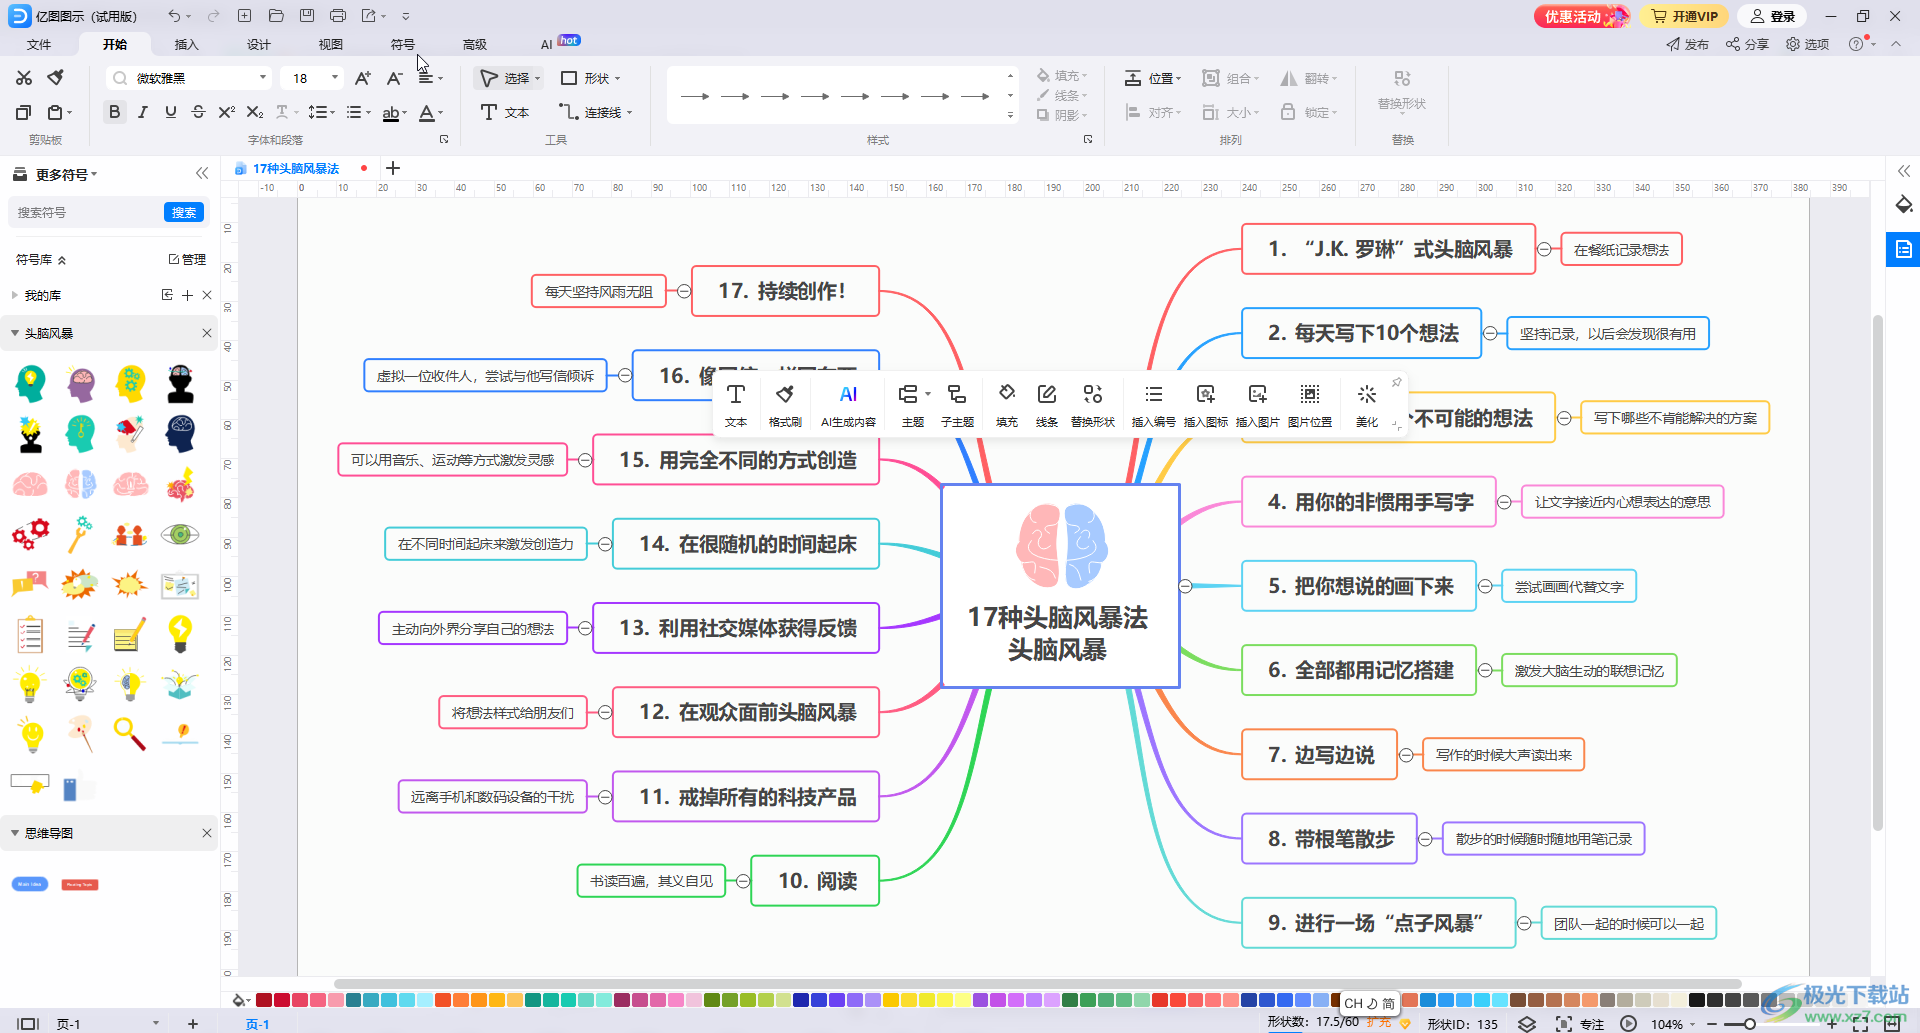Select the red gears symbol
Screen dimensions: 1920x1033
click(30, 534)
